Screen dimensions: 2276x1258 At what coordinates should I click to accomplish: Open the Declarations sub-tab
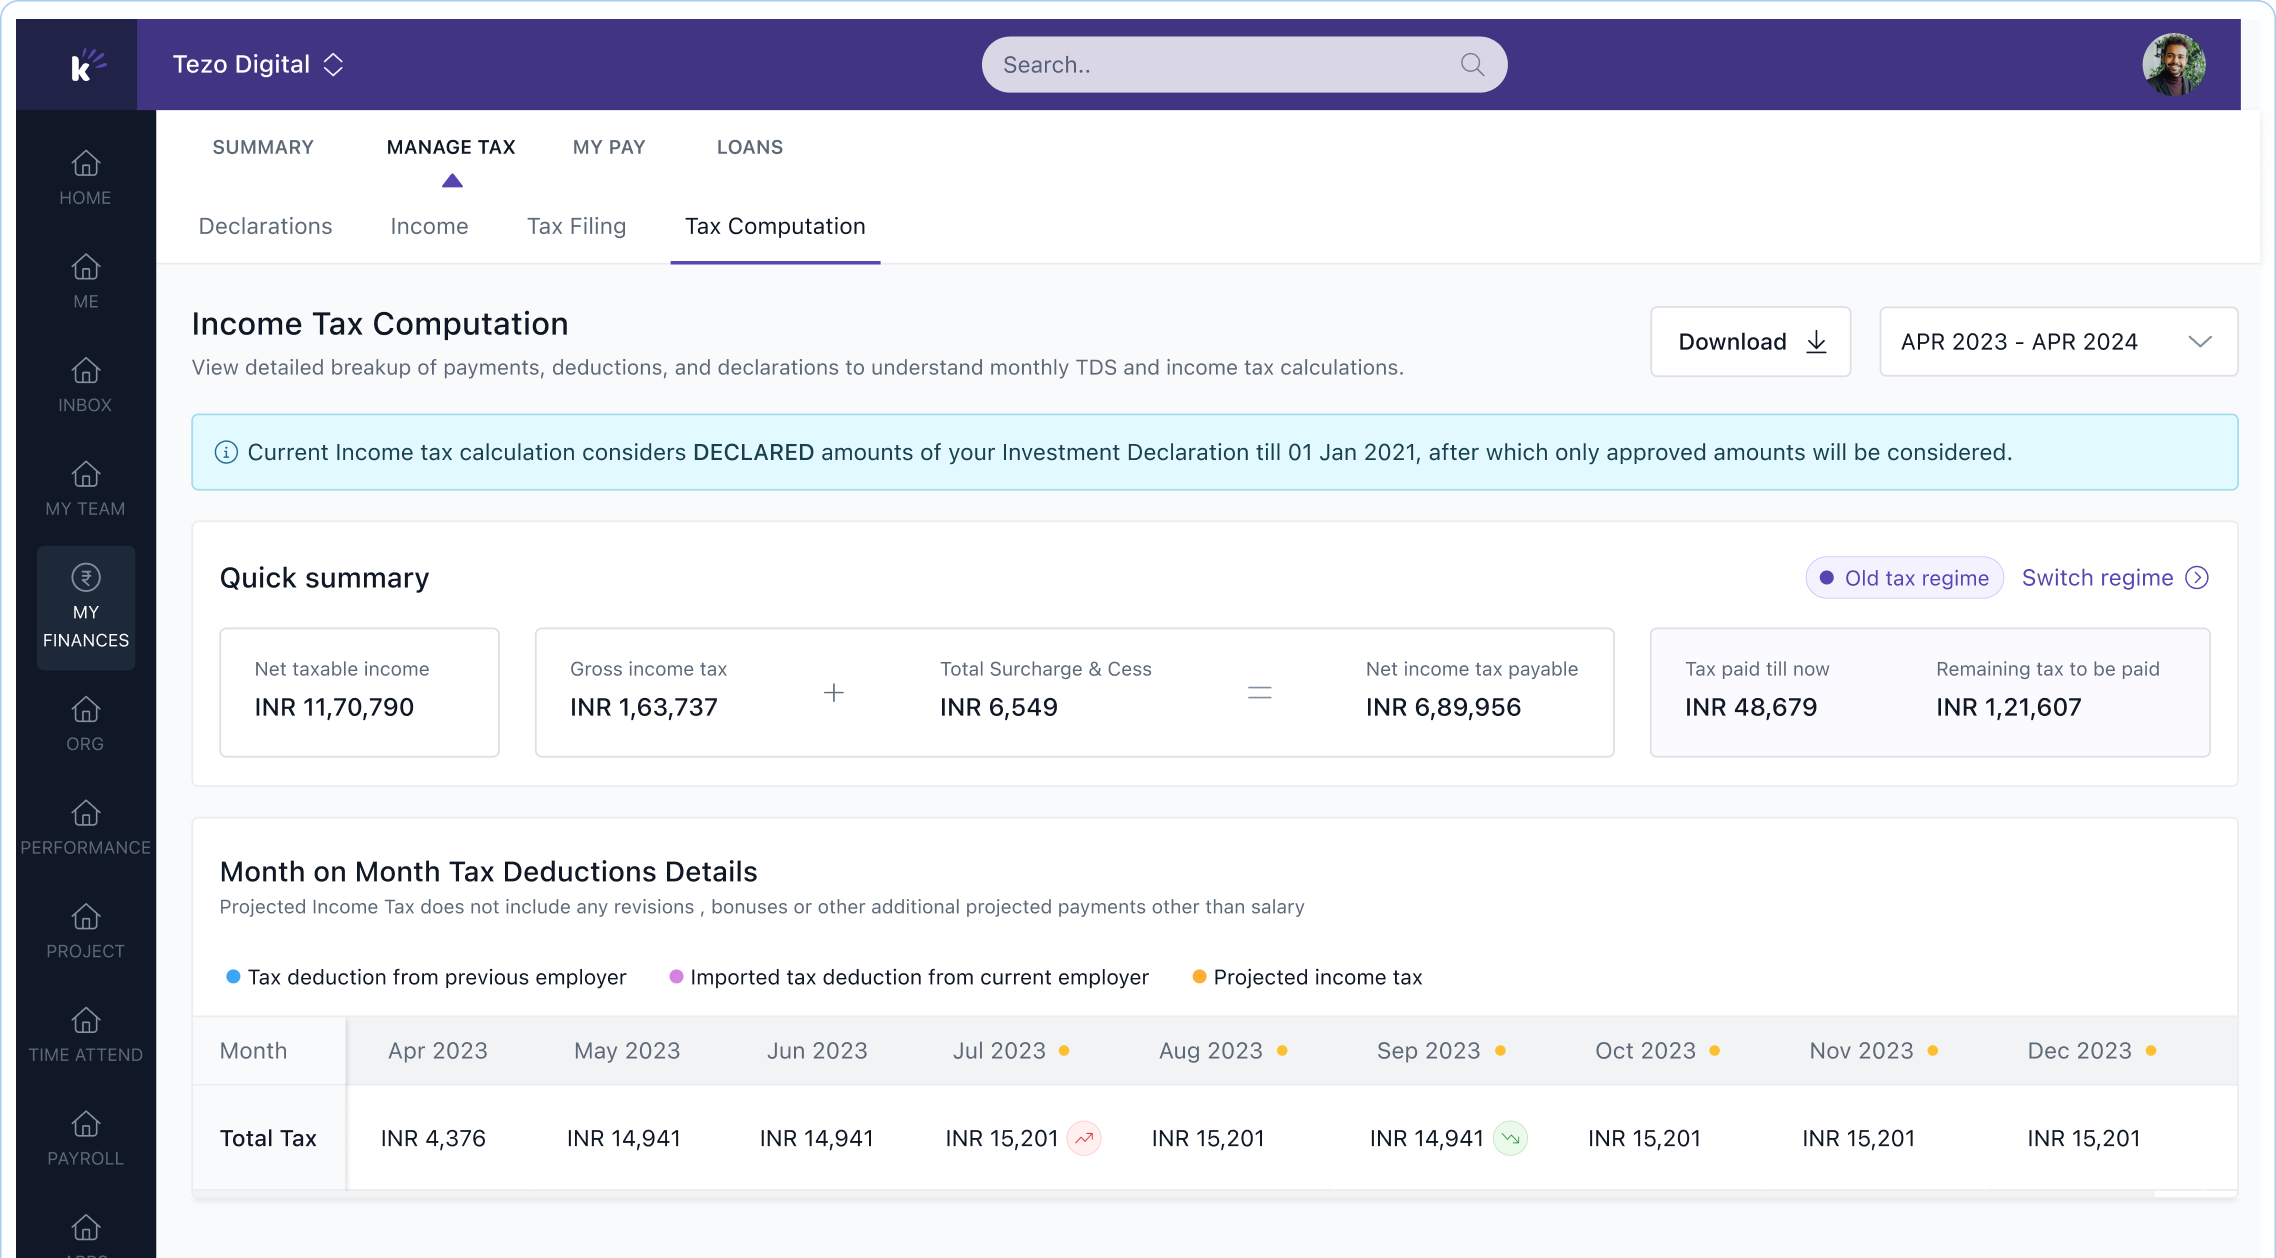[x=265, y=226]
